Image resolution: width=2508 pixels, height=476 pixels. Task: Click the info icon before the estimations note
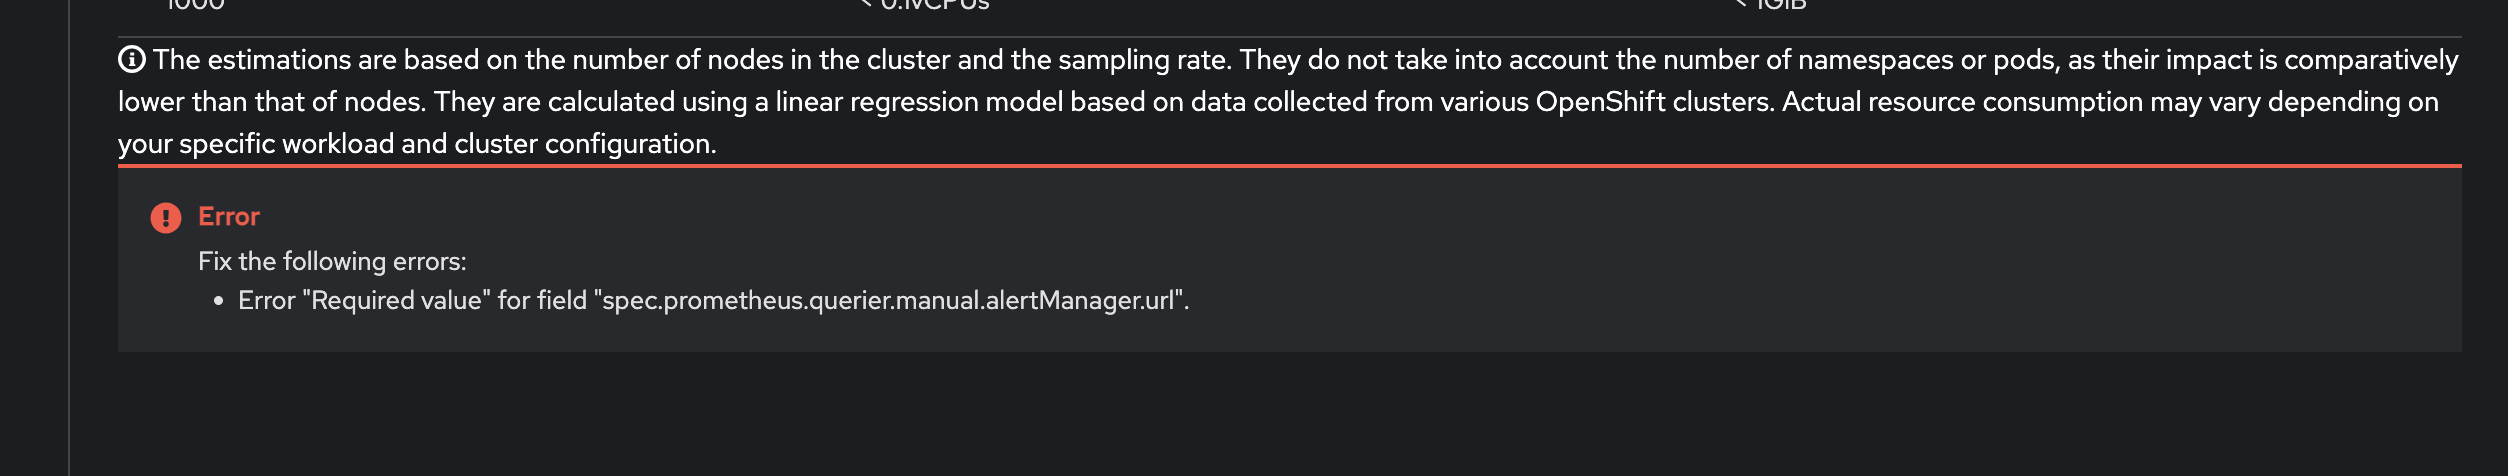coord(132,60)
